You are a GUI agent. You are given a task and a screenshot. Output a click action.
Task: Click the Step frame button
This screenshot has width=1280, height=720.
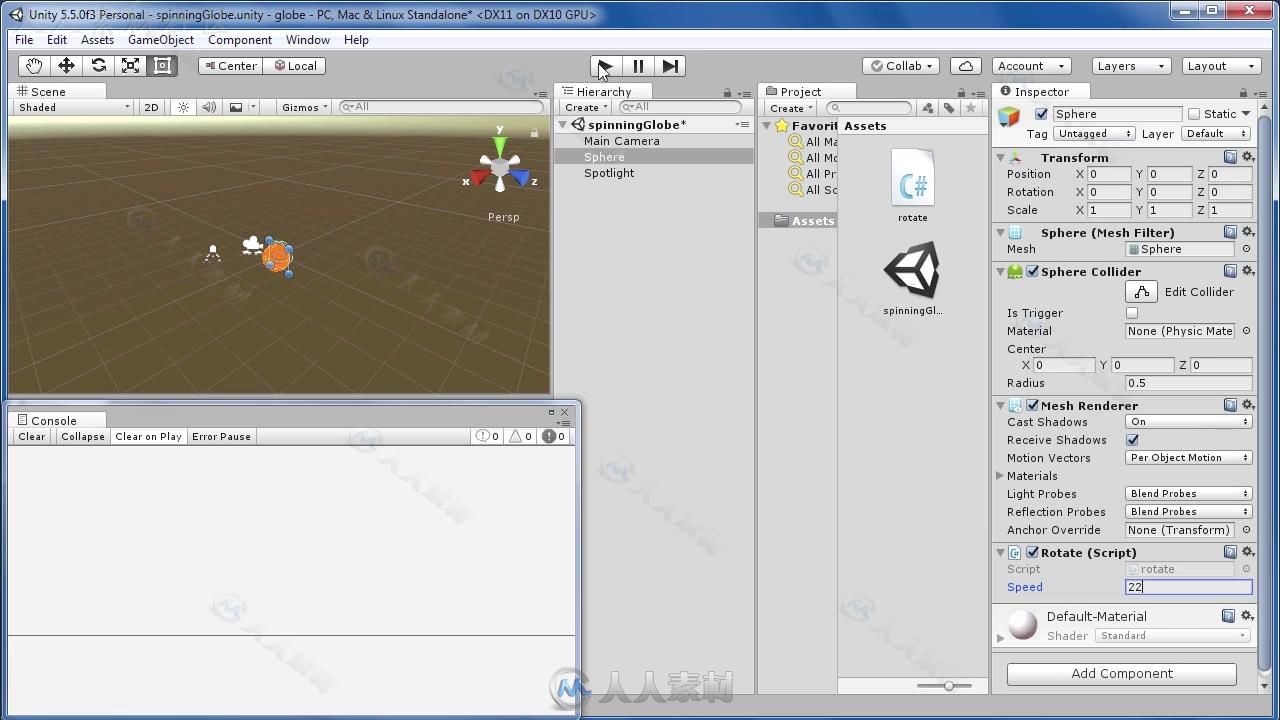[x=670, y=66]
